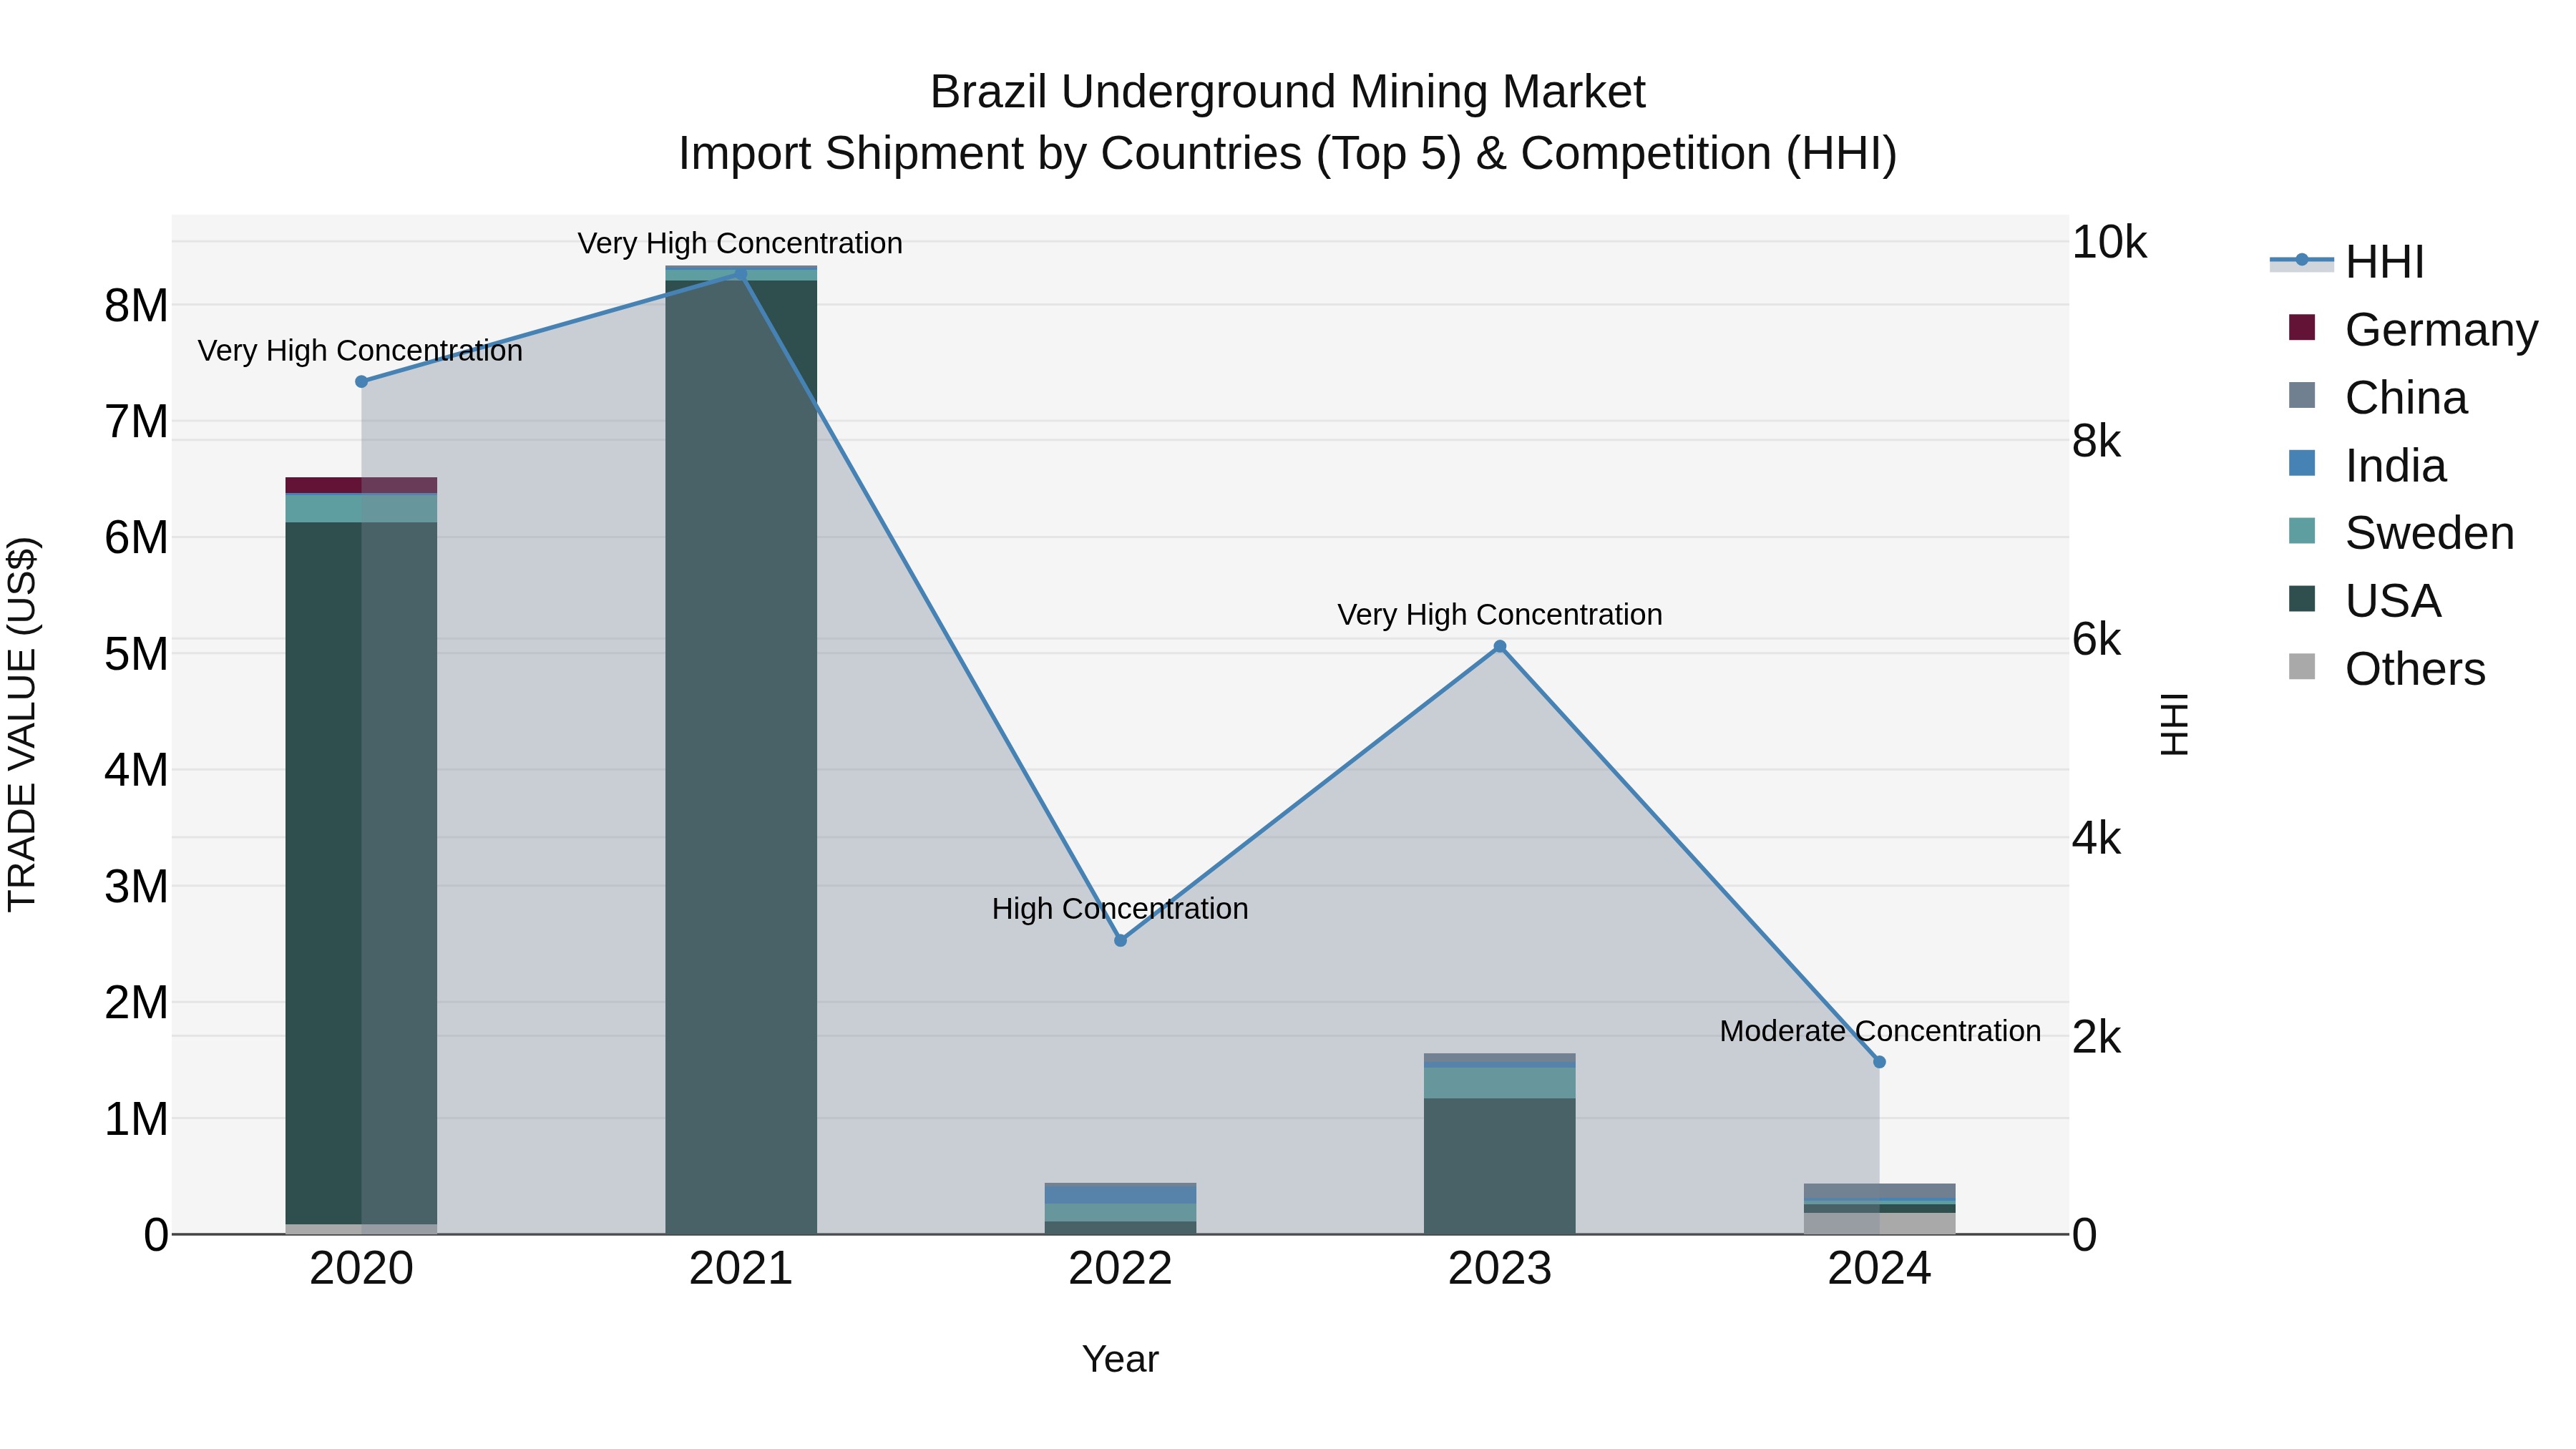2576x1449 pixels.
Task: Click the 2020 dark green USA bar
Action: click(x=362, y=873)
